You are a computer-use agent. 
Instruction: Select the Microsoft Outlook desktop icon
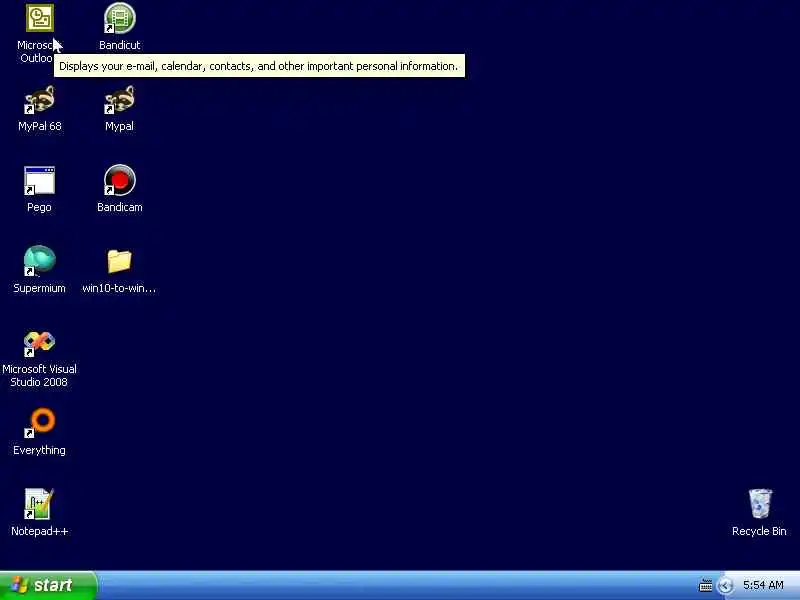[40, 18]
